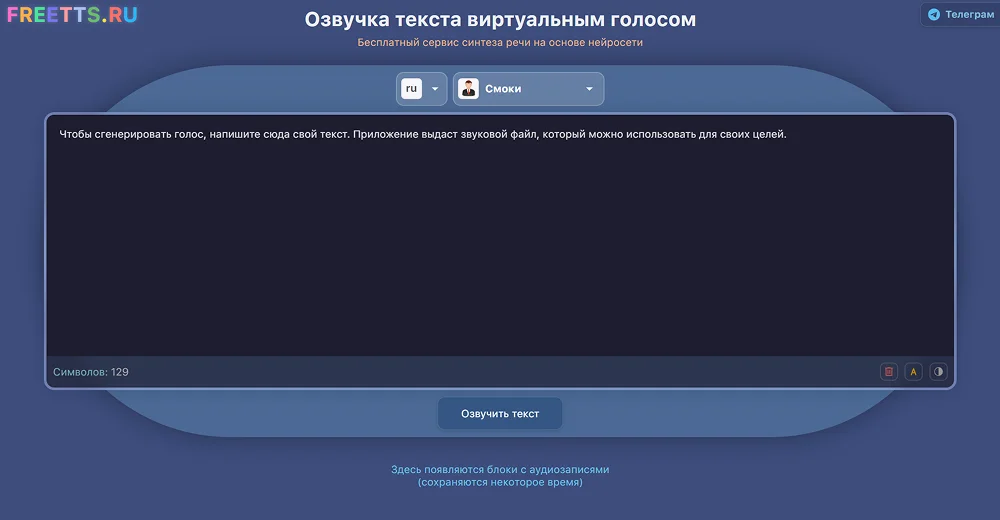Click the Telegram paper-plane icon
Screen dimensions: 1000x520
[x=934, y=14]
